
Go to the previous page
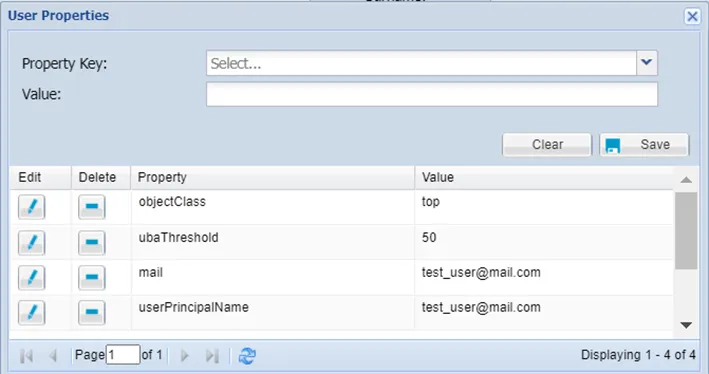(x=53, y=356)
